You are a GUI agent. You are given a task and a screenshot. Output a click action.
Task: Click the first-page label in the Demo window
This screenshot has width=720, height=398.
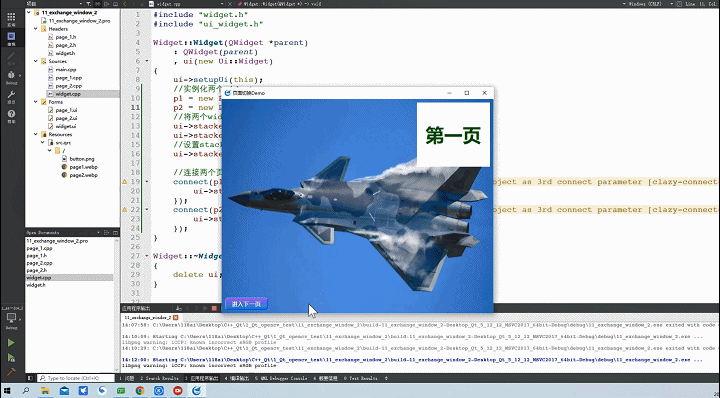point(453,135)
